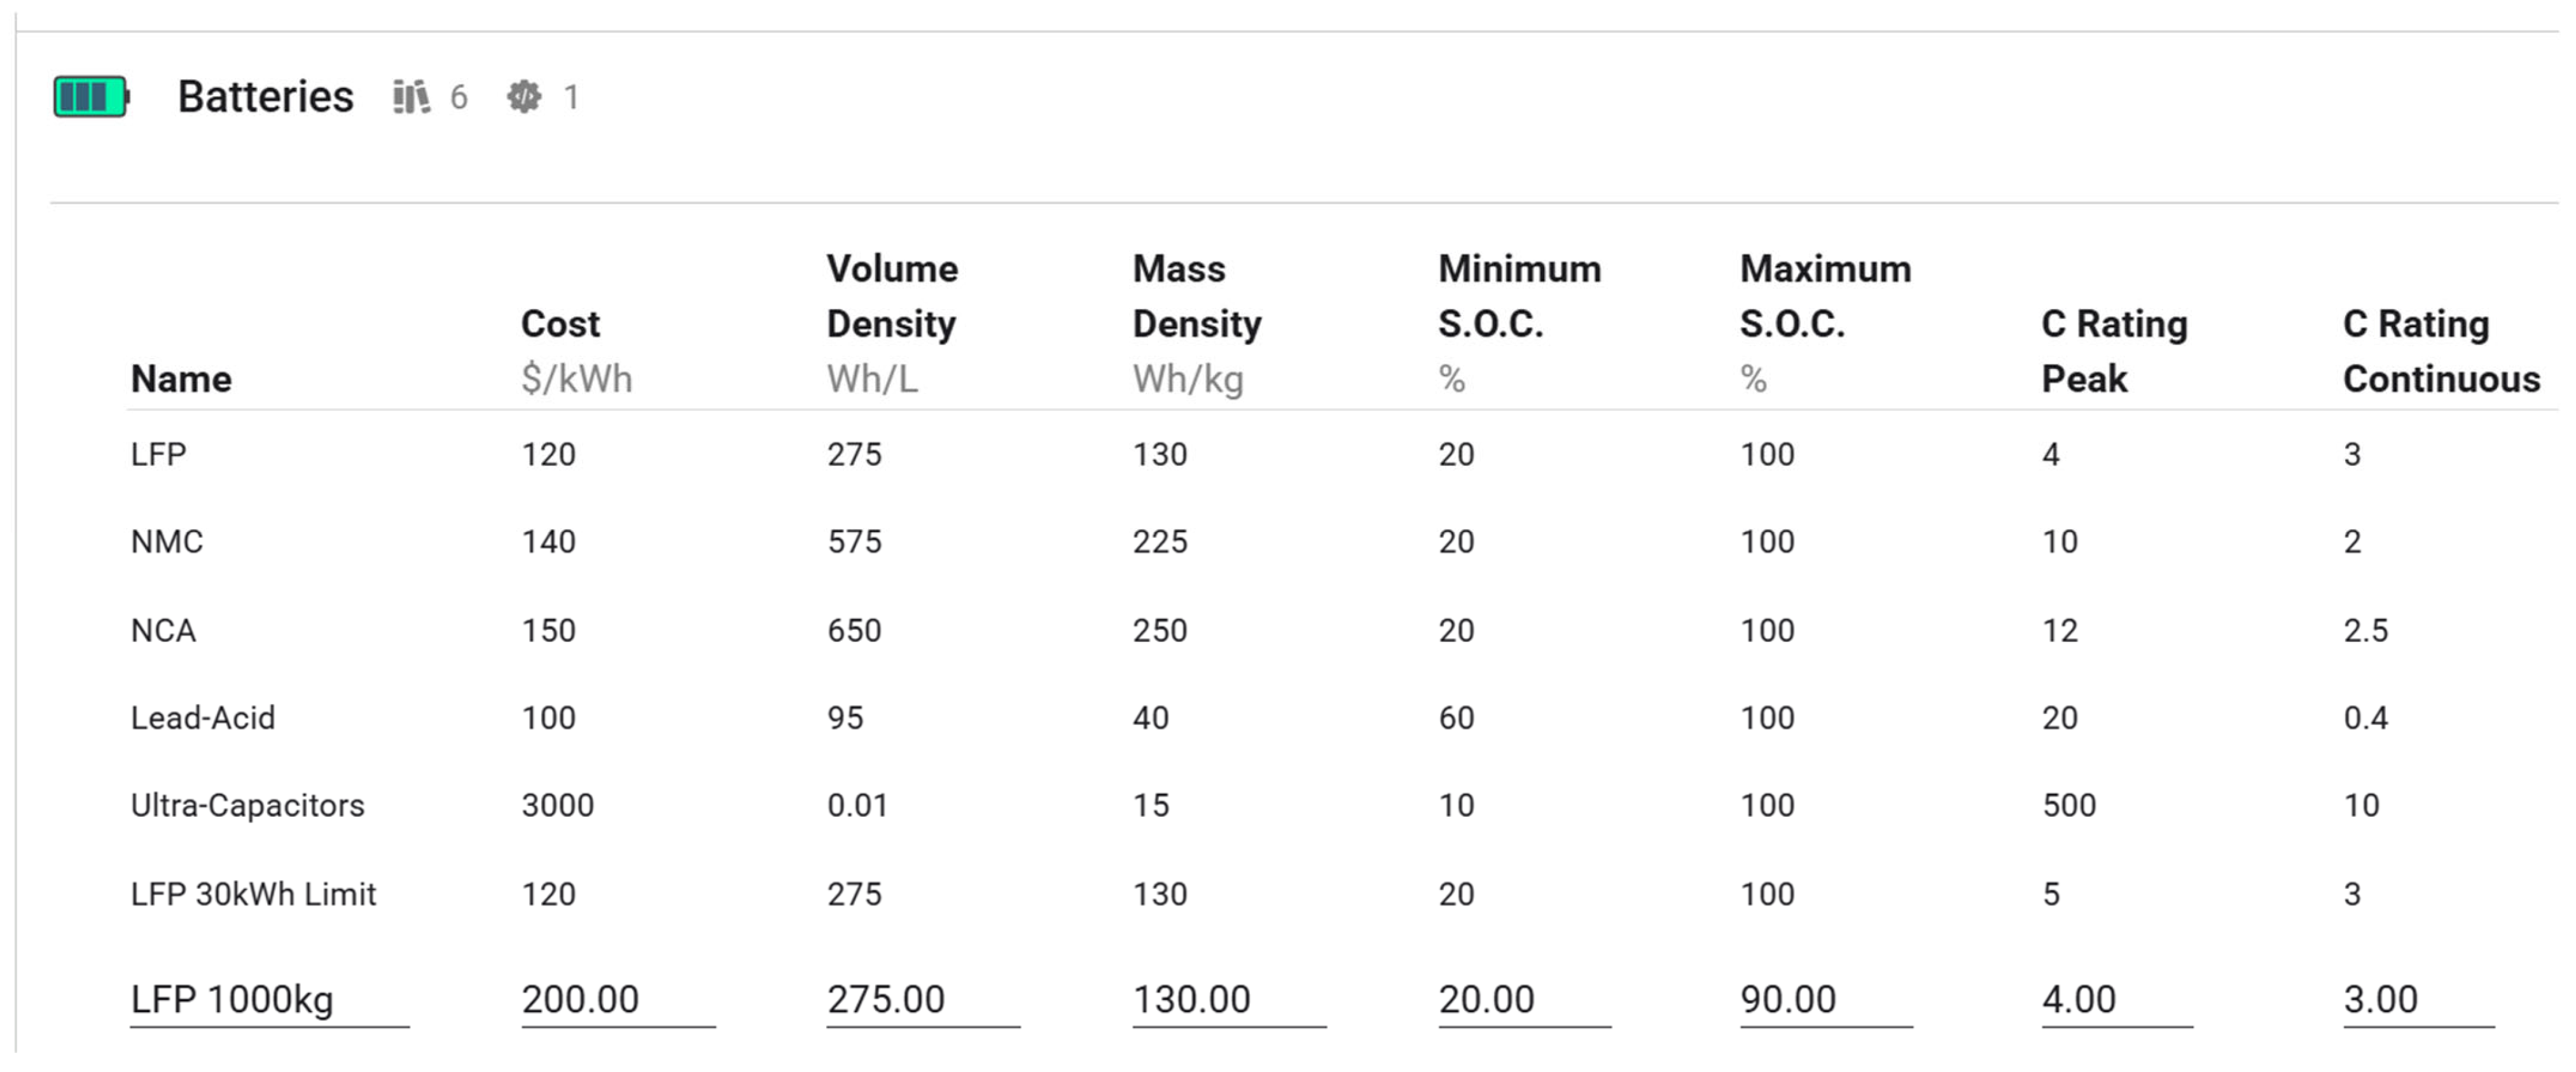
Task: Click the 90.00 maximum S.O.C. field
Action: (1825, 999)
